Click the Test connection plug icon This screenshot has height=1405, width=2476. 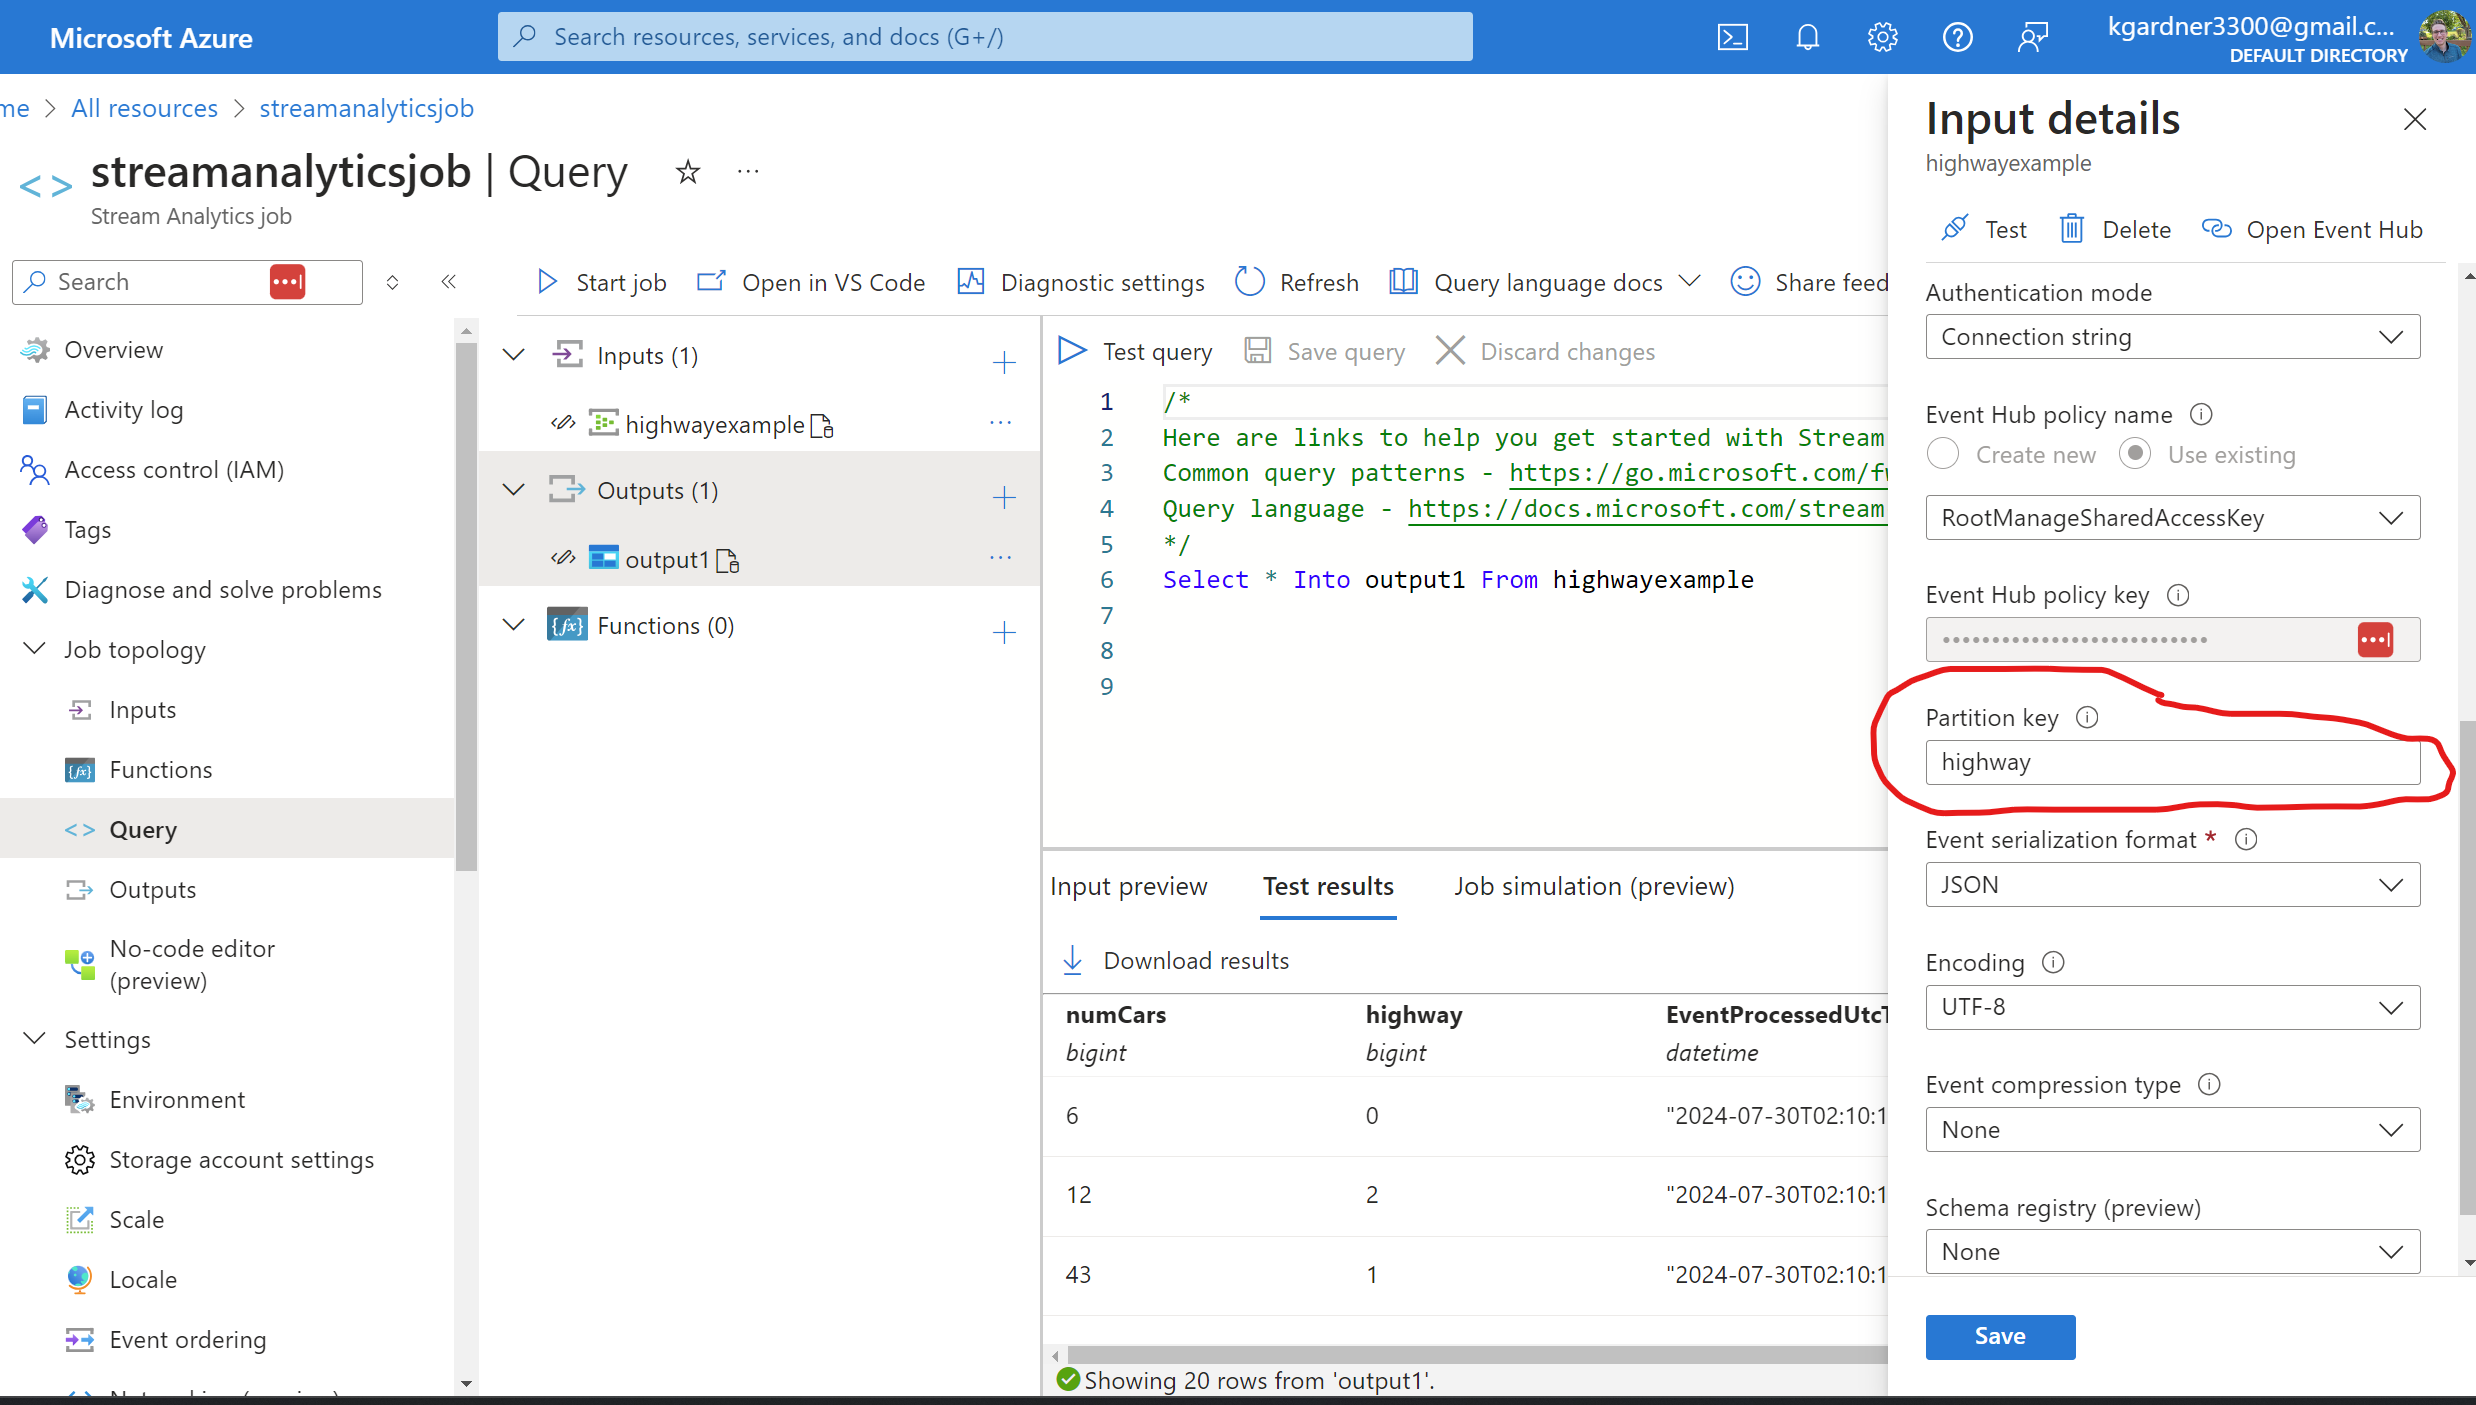[1954, 229]
